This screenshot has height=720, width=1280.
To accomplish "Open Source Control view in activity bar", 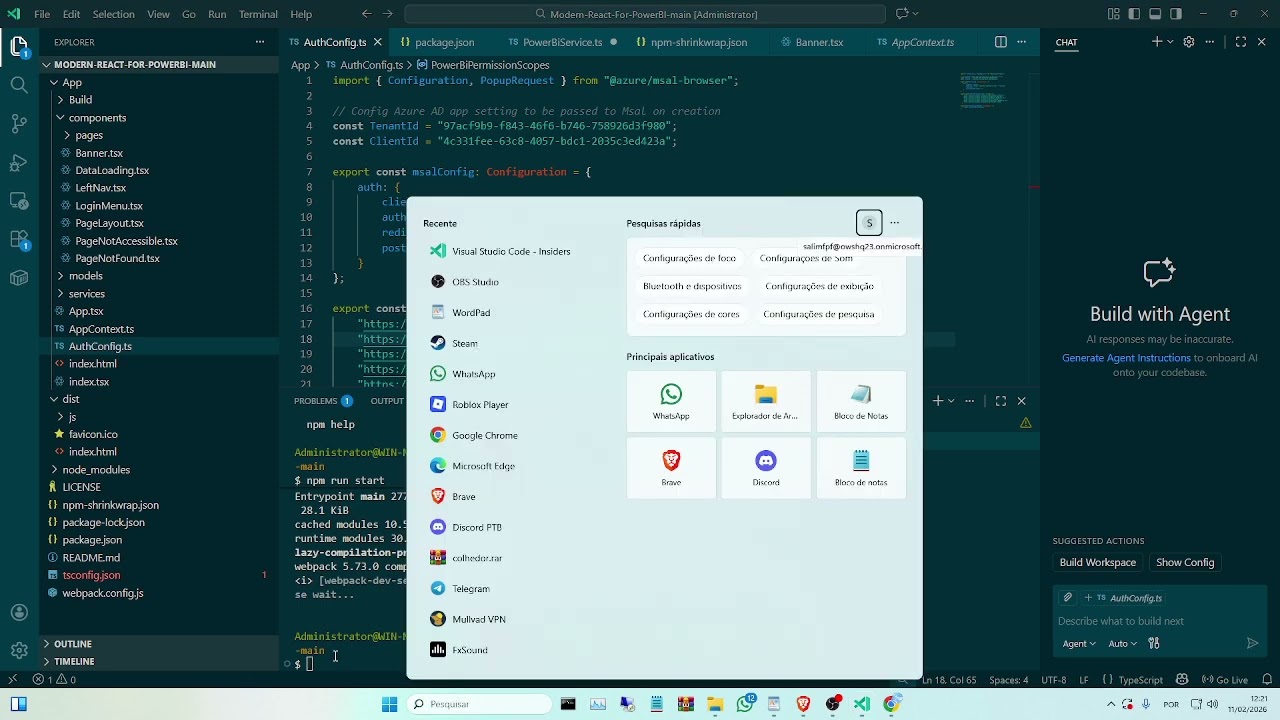I will pyautogui.click(x=19, y=124).
